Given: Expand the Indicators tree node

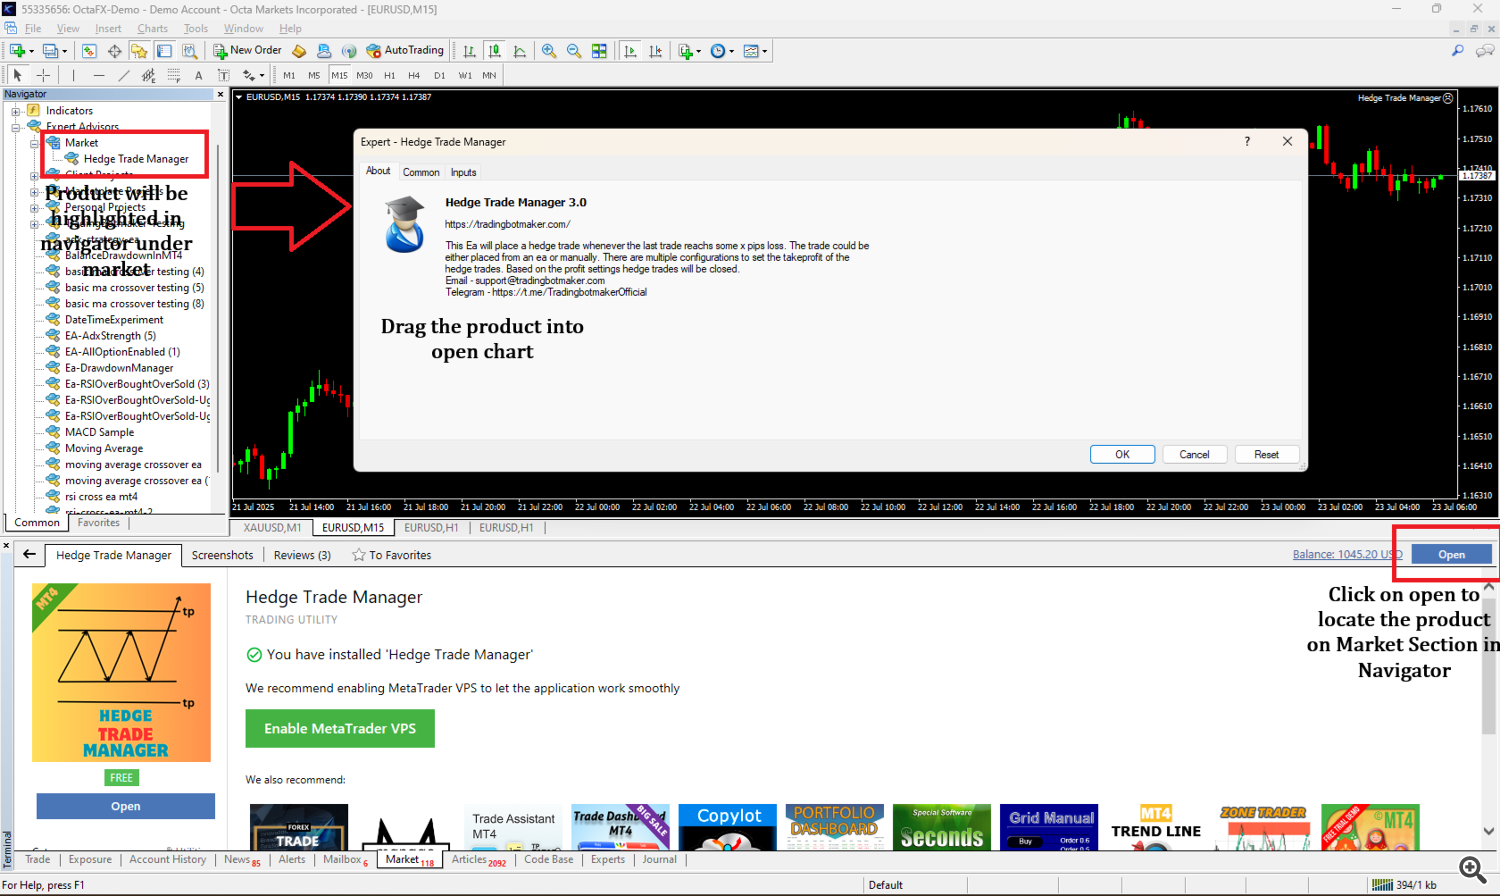Looking at the screenshot, I should [16, 111].
